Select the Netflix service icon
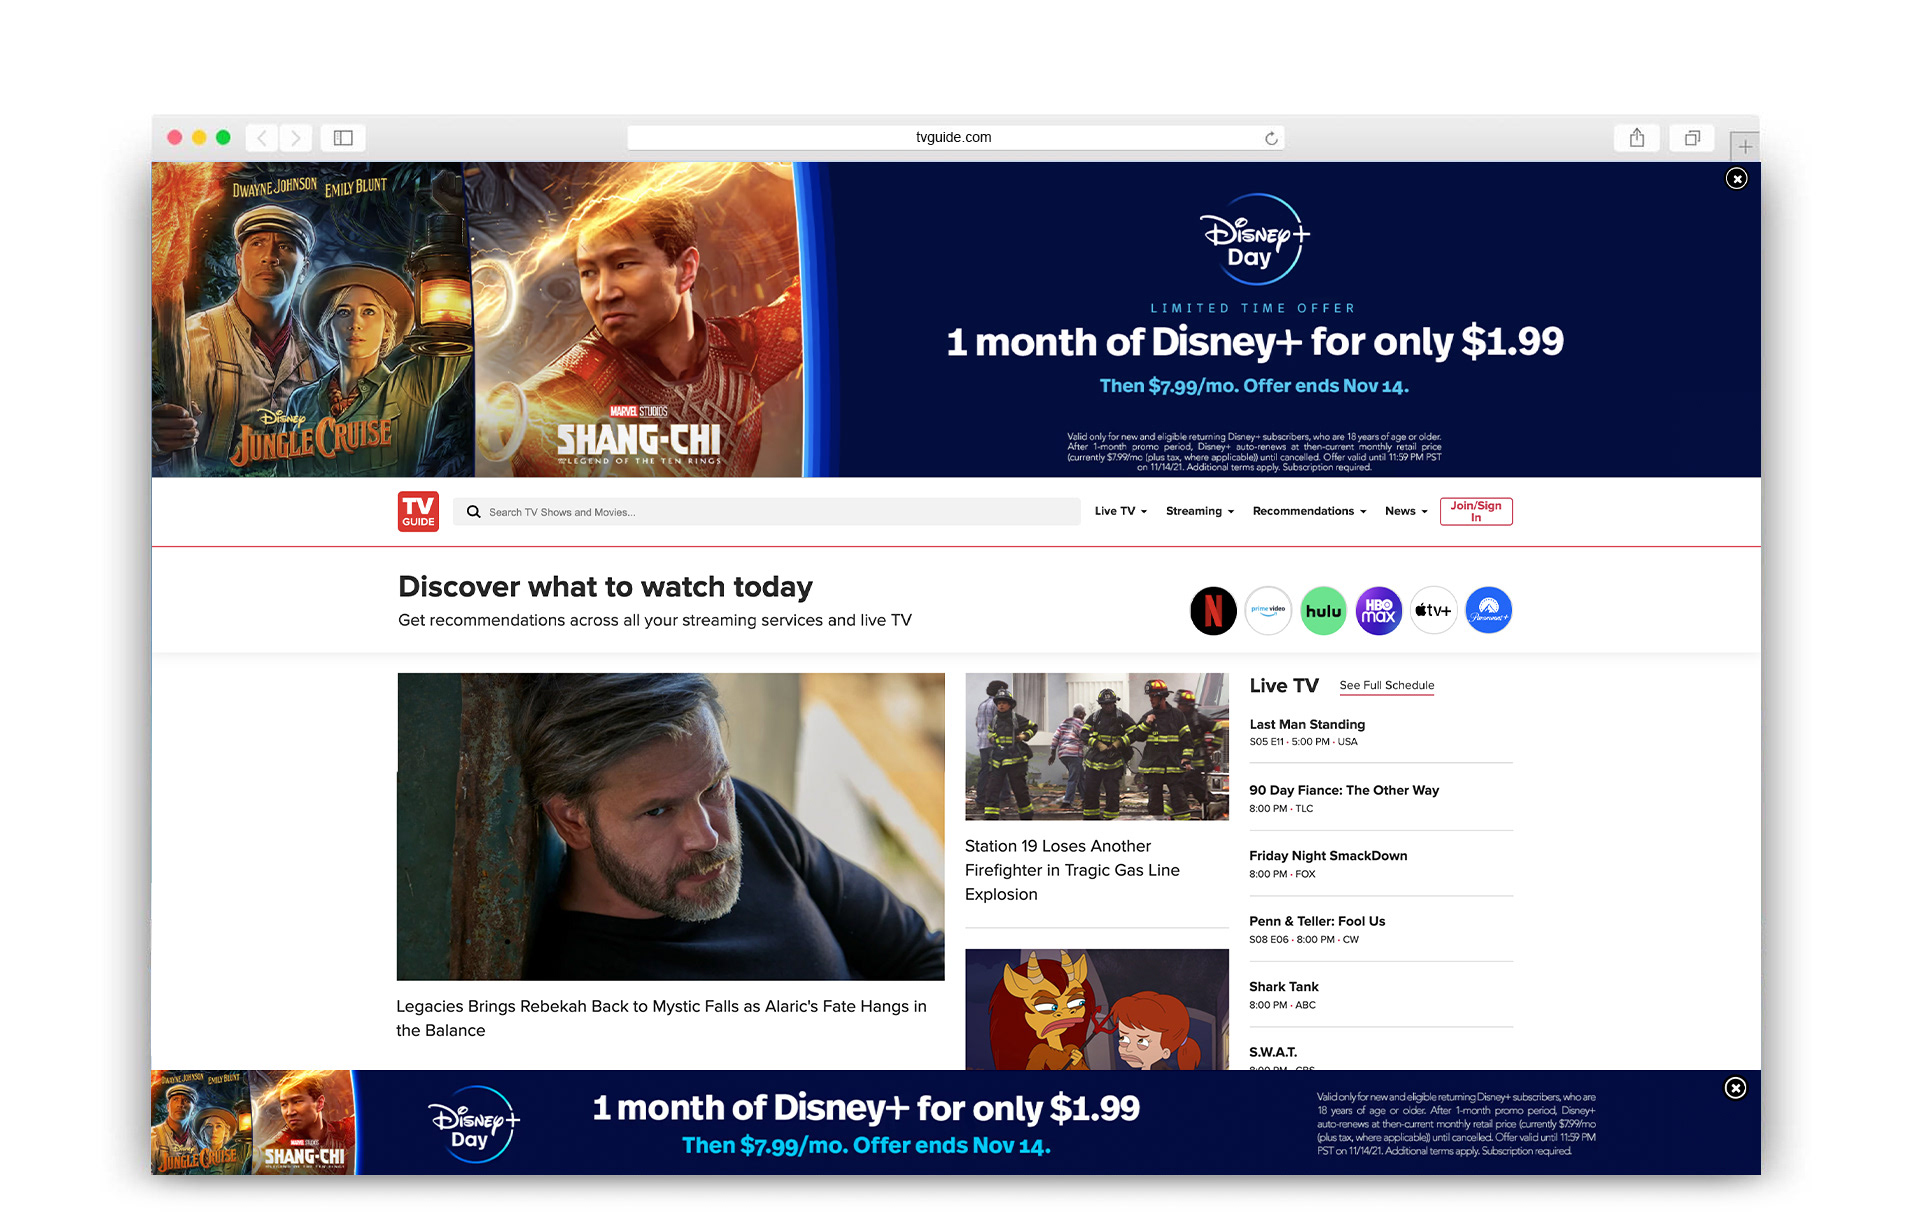 click(1213, 610)
